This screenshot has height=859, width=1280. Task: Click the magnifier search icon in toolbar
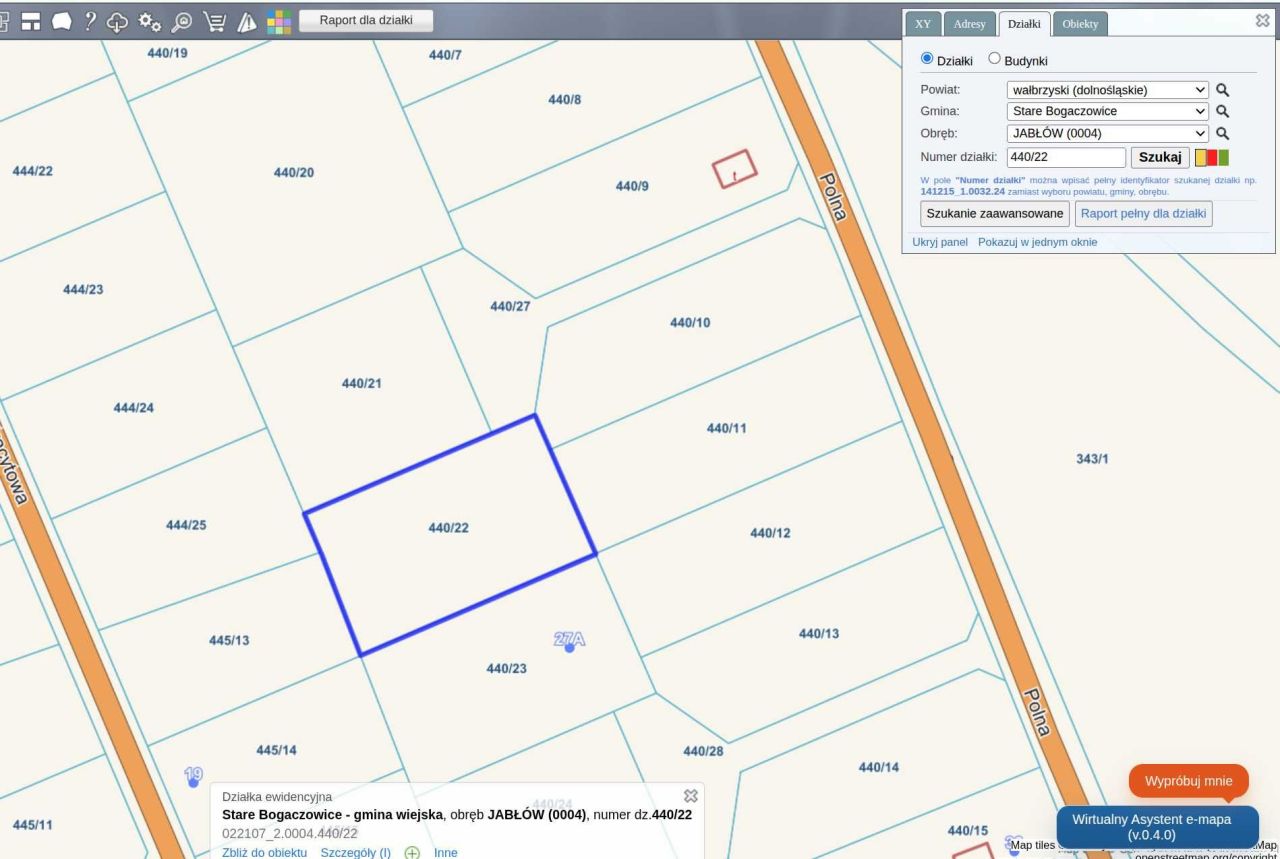point(182,22)
